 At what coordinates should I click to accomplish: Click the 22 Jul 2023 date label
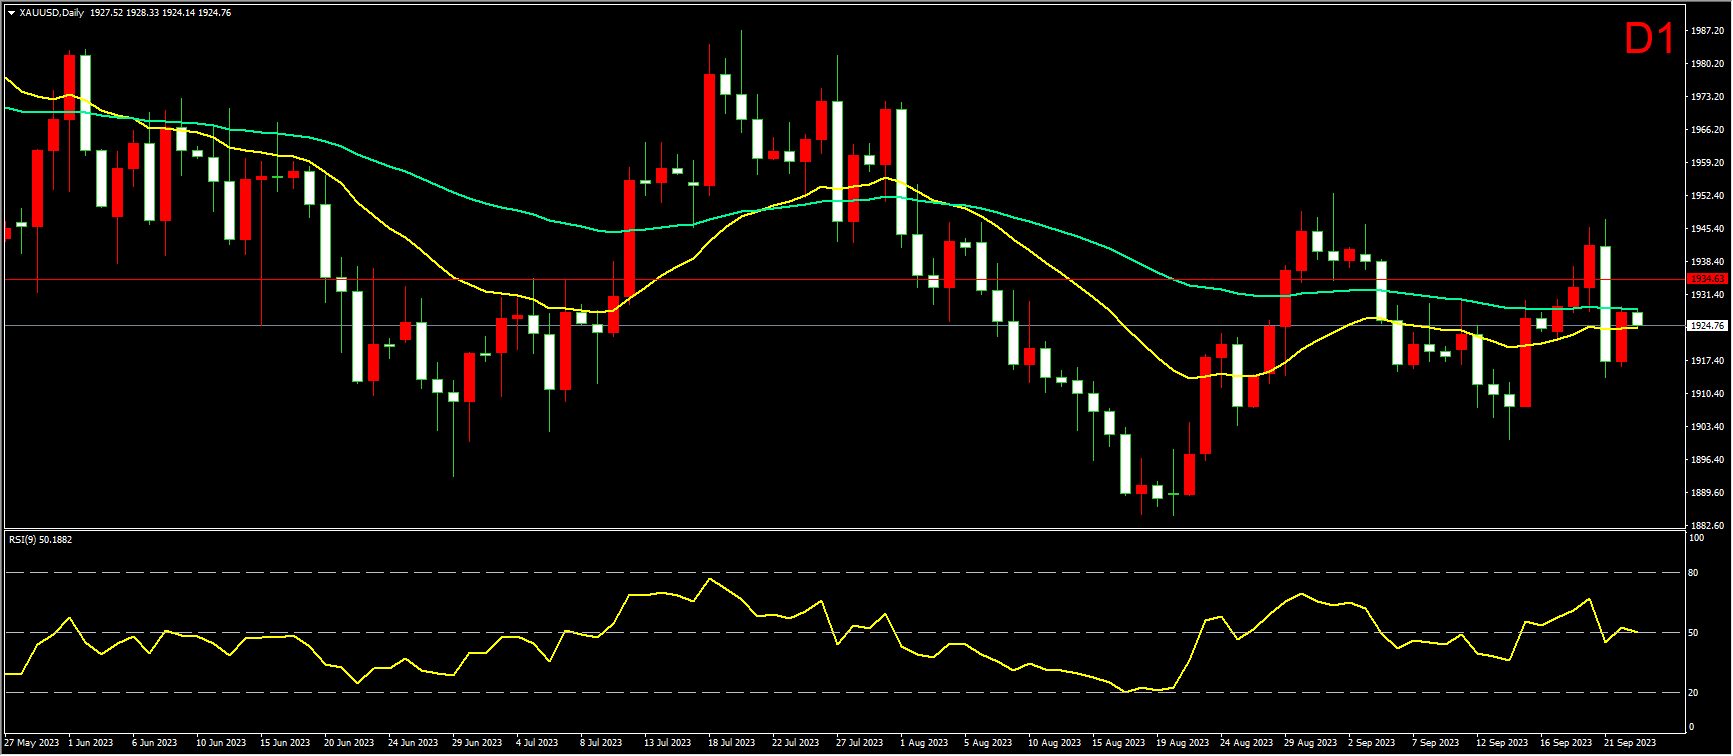795,743
